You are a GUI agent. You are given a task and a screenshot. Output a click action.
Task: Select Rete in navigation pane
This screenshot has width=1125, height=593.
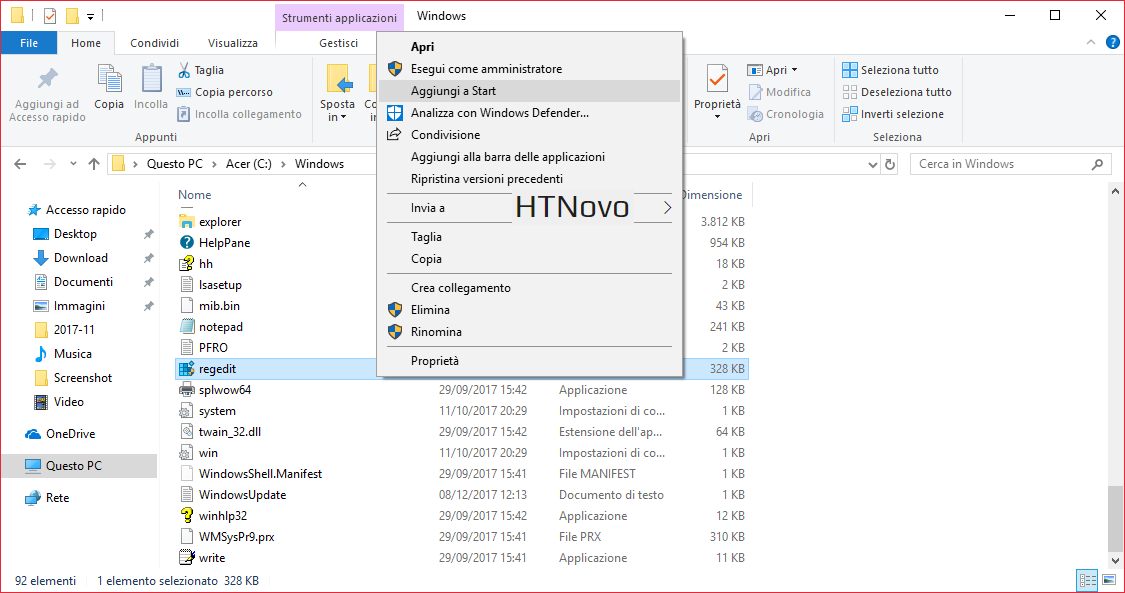(x=57, y=498)
